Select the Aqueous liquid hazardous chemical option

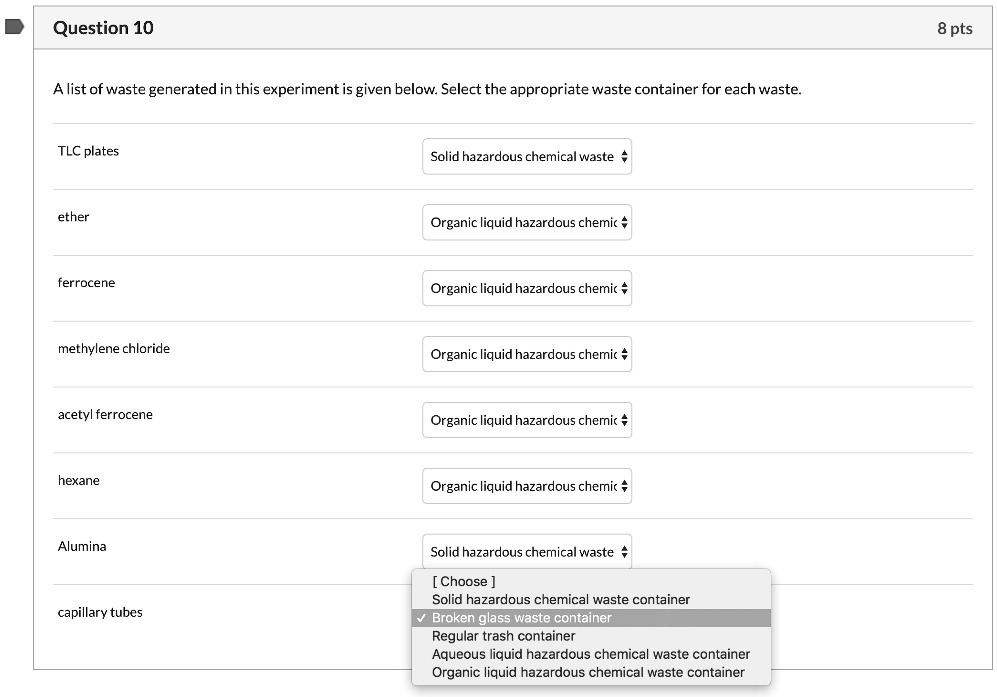point(590,654)
